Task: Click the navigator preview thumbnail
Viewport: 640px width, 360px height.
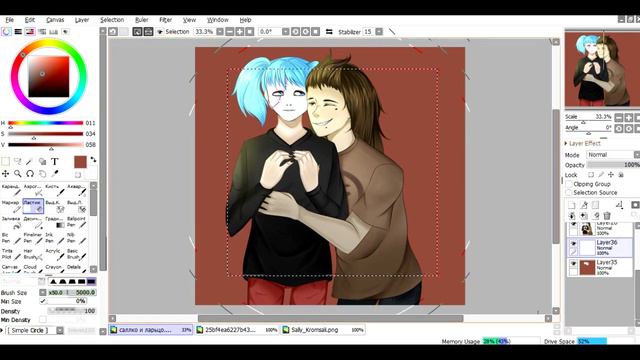Action: (602, 69)
